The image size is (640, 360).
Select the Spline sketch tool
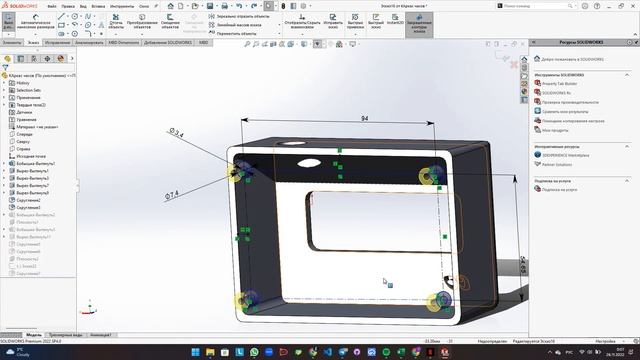(88, 16)
